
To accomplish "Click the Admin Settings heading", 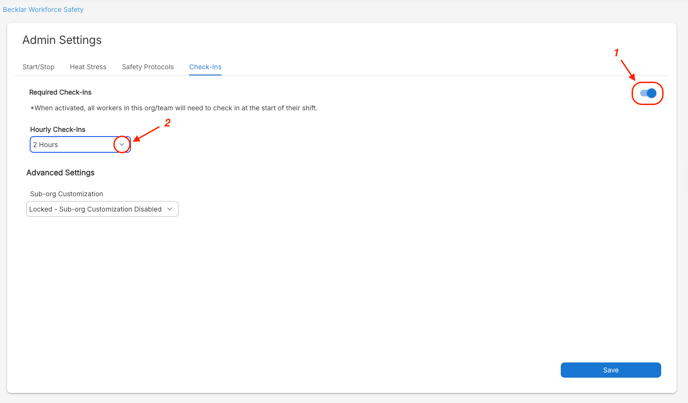I will [x=62, y=40].
